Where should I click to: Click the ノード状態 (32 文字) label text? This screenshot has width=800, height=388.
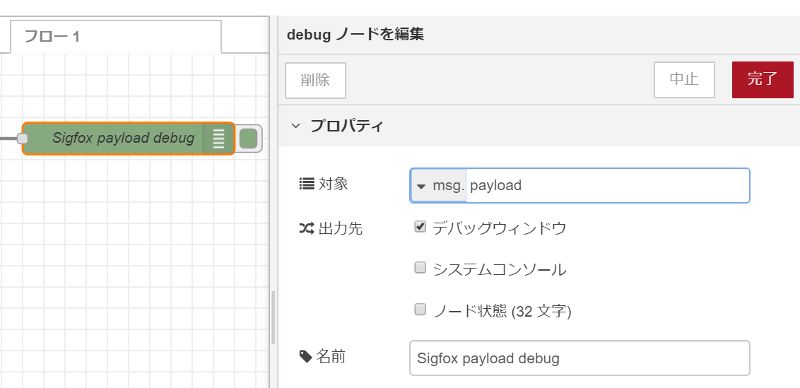pyautogui.click(x=502, y=310)
